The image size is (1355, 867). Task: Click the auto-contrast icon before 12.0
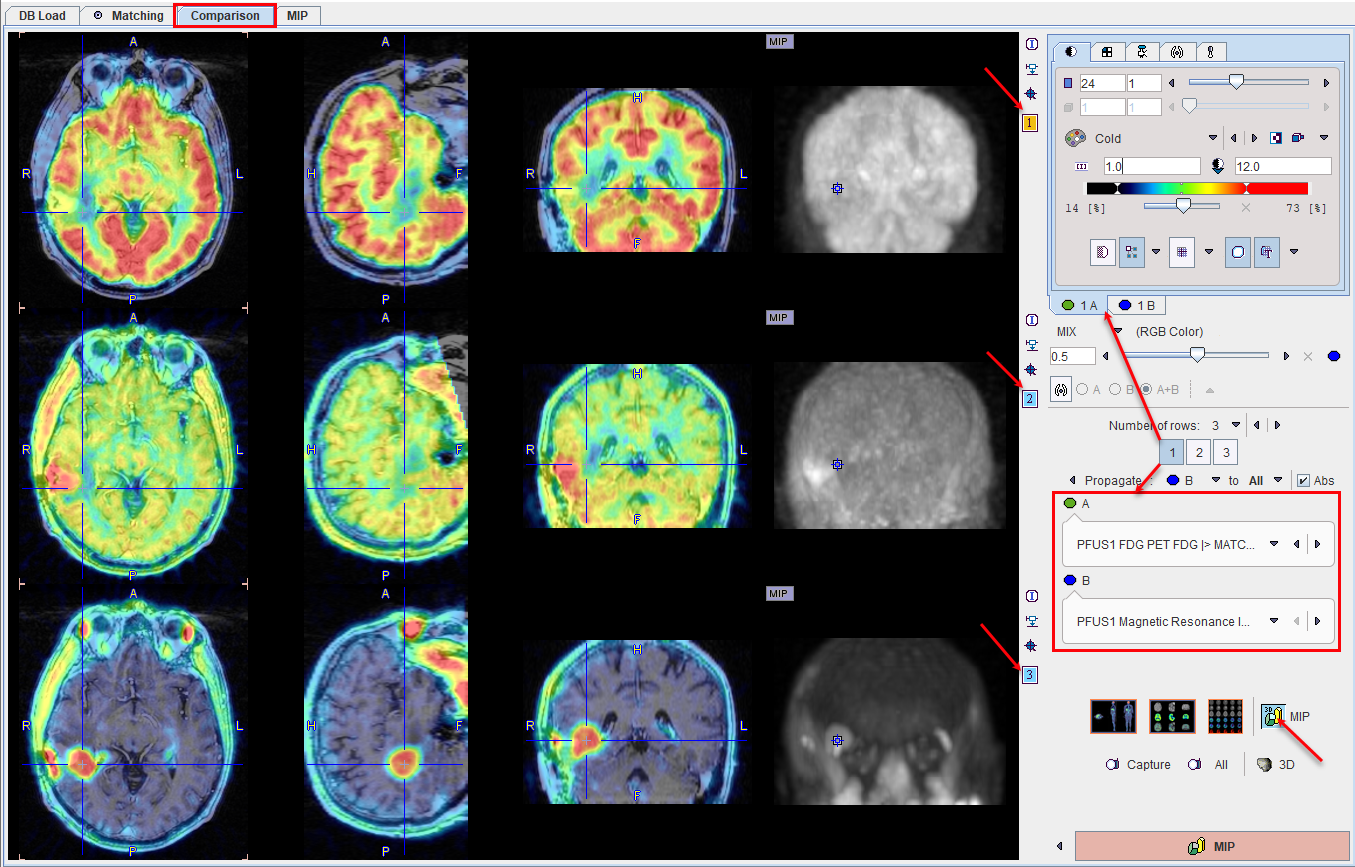1220,166
